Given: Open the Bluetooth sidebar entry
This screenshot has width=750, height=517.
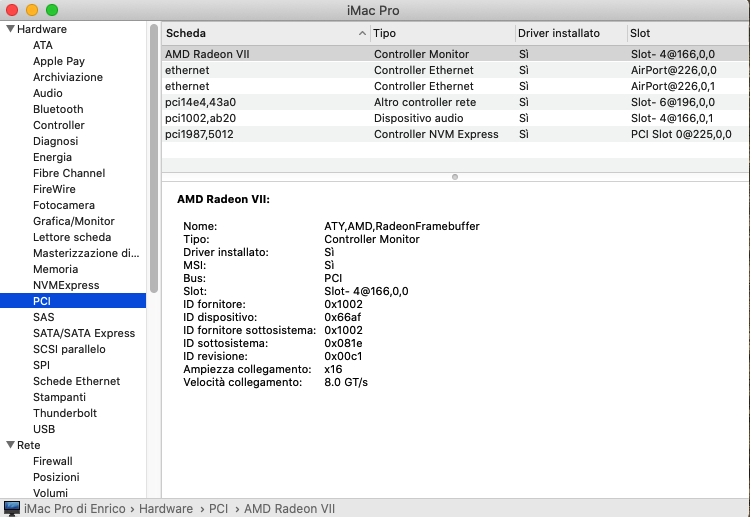Looking at the screenshot, I should 58,109.
